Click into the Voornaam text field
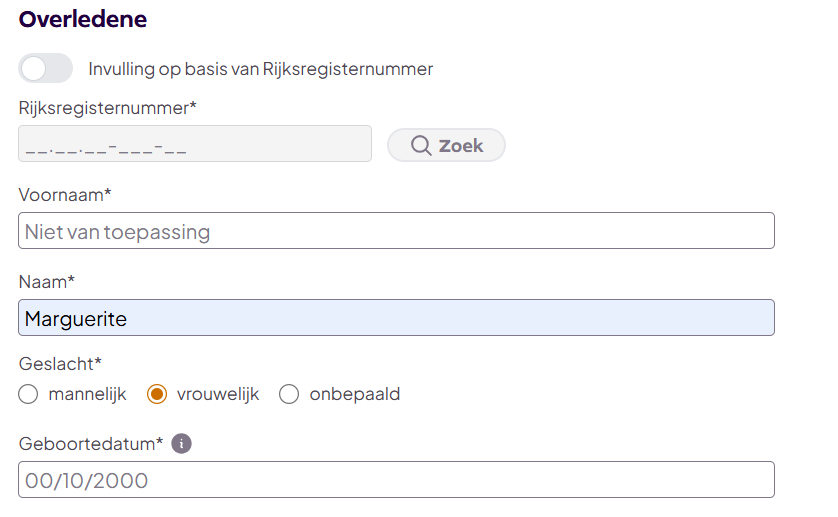 396,231
